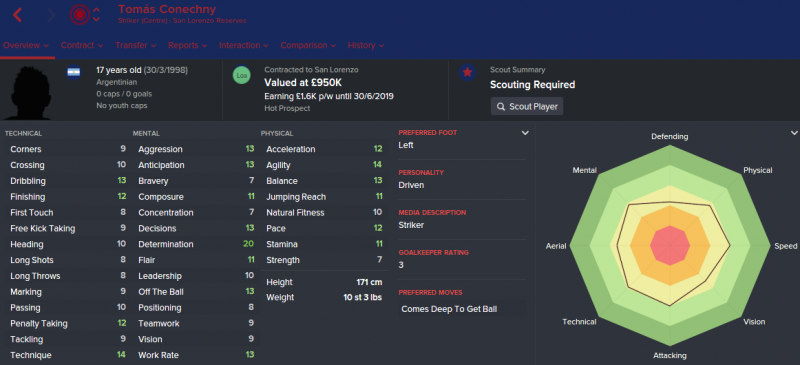Image resolution: width=800 pixels, height=365 pixels.
Task: Open the Interaction menu
Action: [x=243, y=45]
